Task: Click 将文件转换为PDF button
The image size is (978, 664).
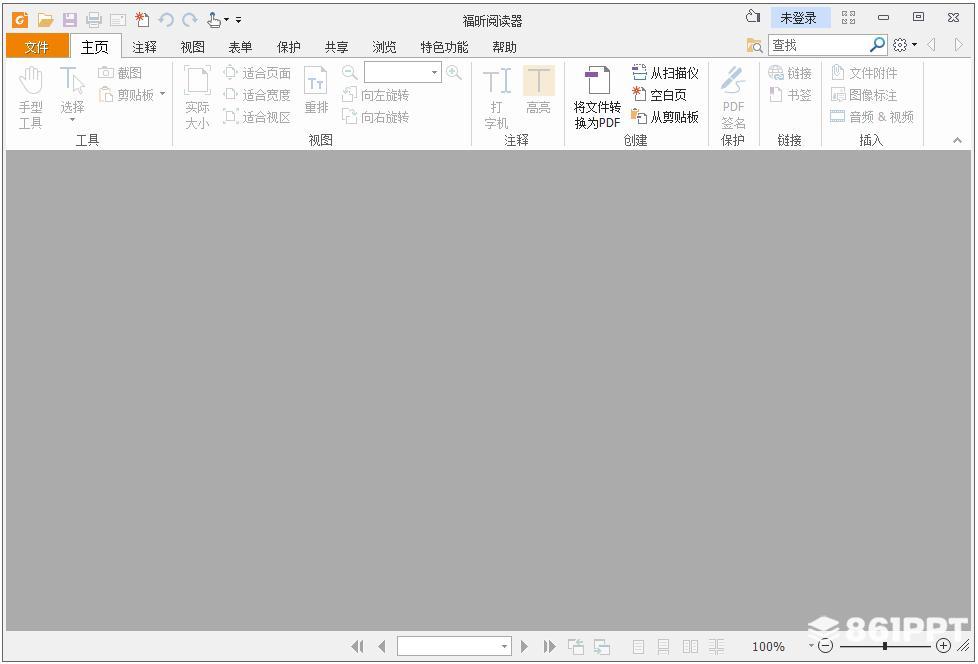Action: [597, 98]
